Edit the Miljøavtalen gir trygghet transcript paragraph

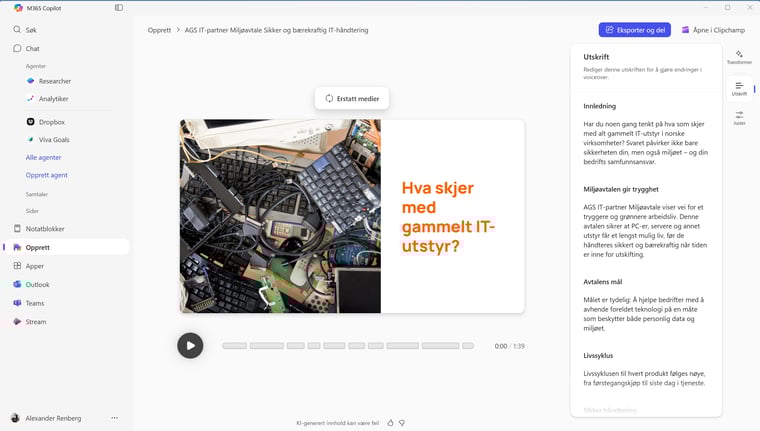[646, 231]
